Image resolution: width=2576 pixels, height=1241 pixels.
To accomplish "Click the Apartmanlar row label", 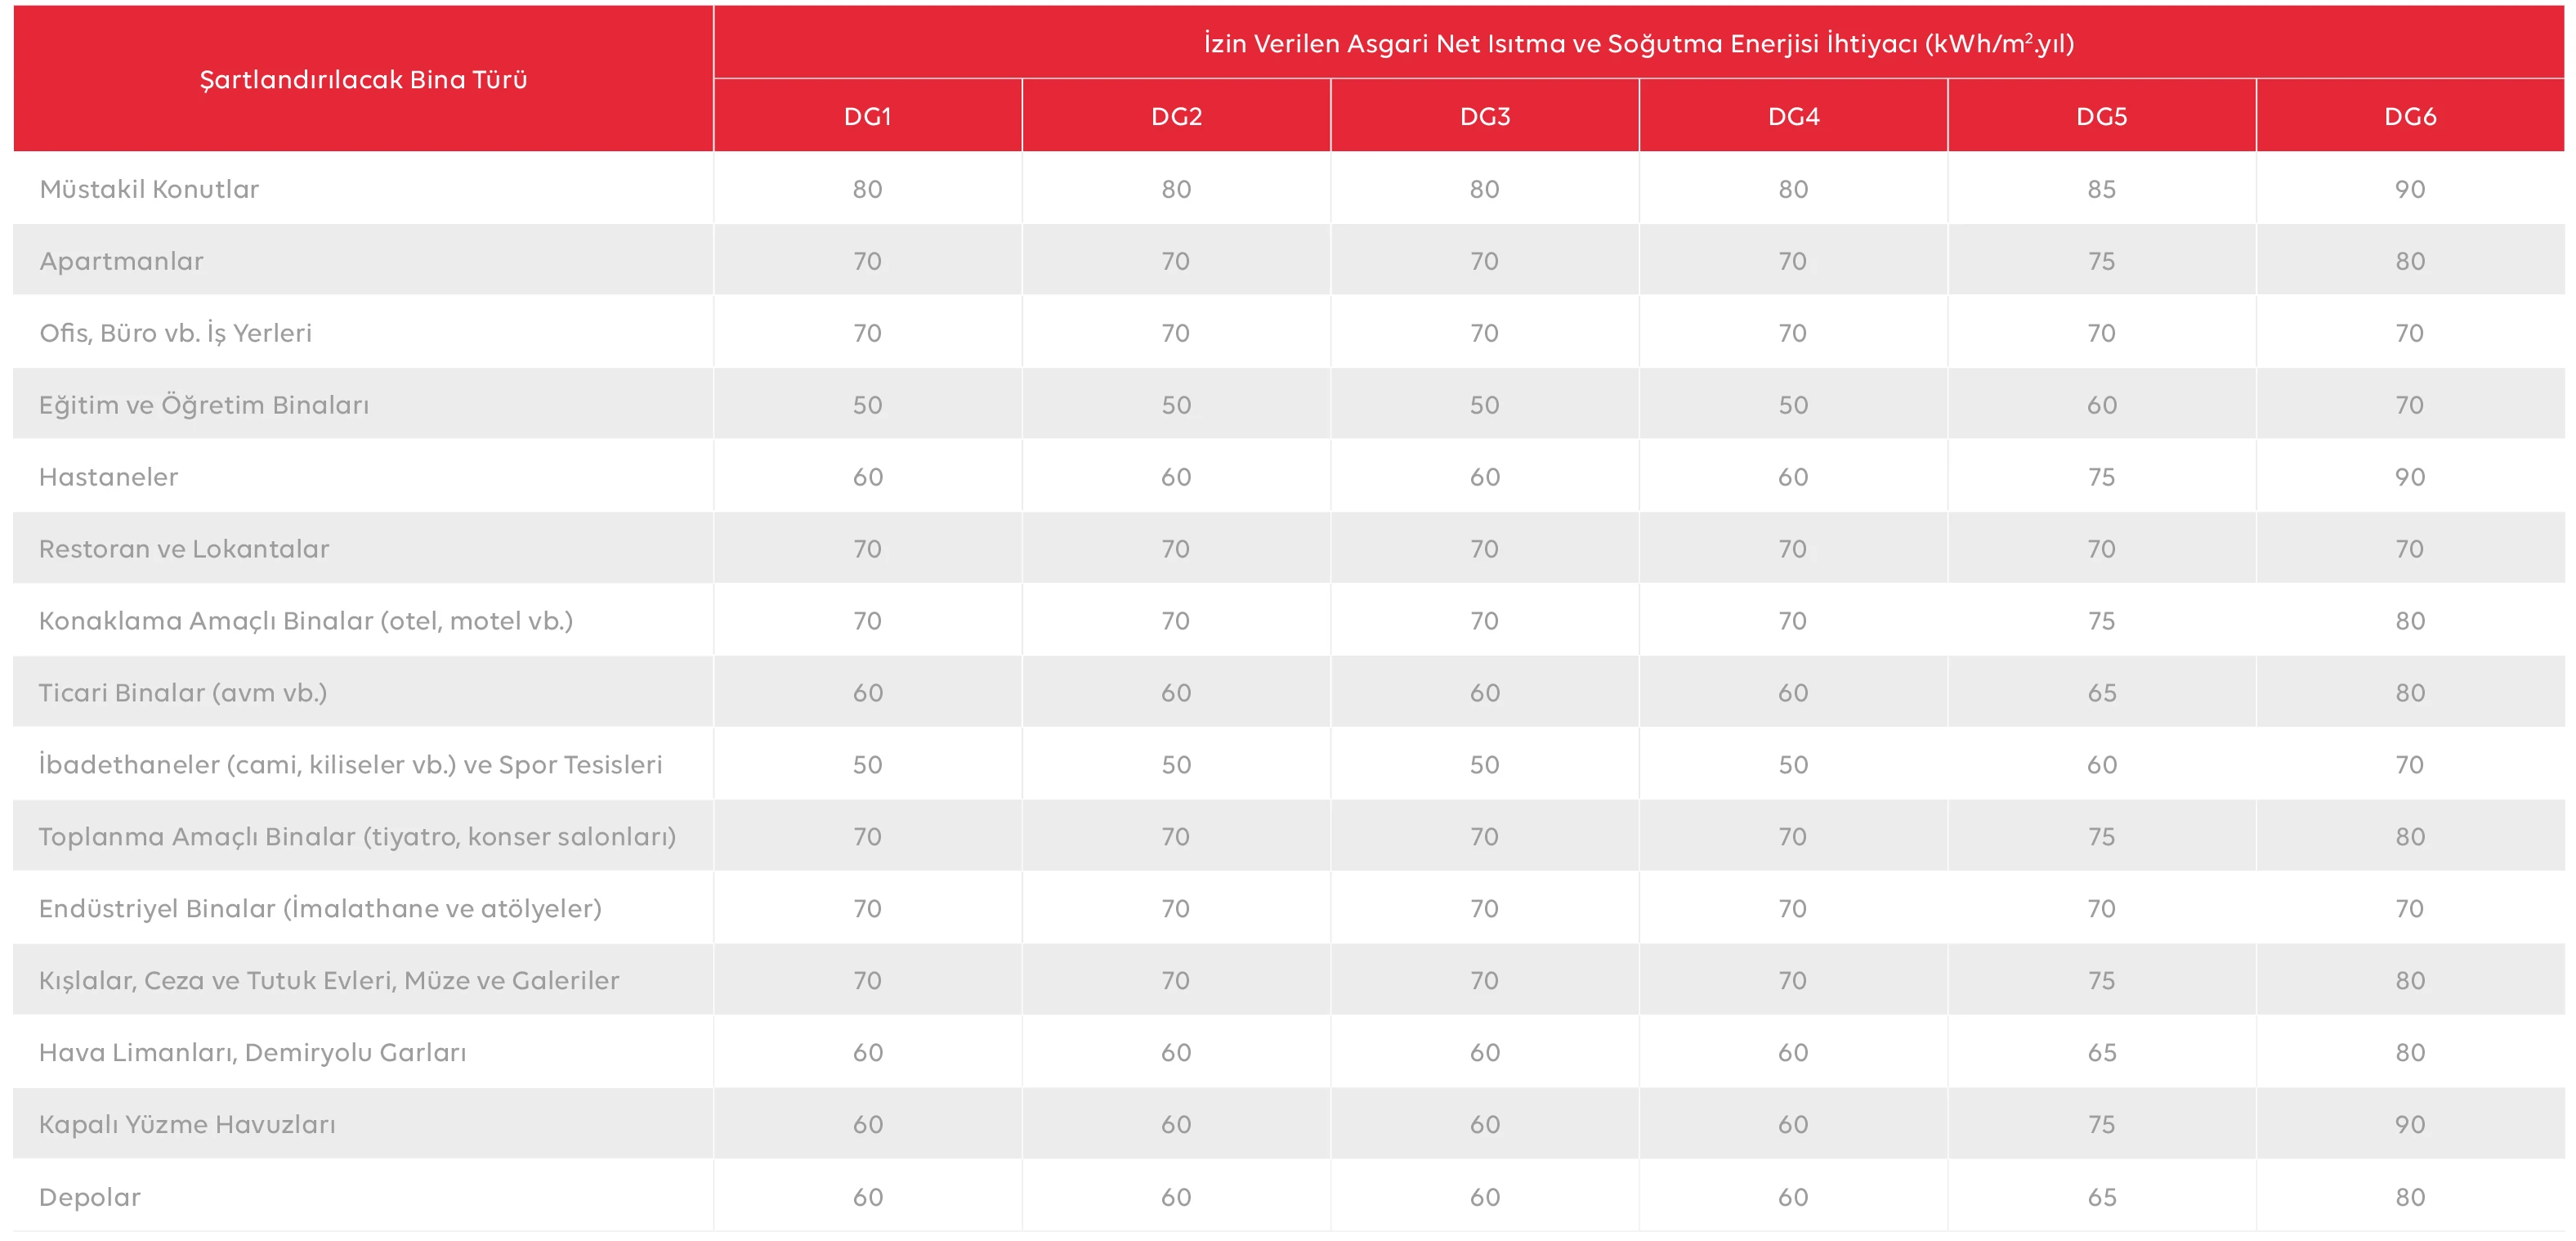I will click(x=121, y=261).
